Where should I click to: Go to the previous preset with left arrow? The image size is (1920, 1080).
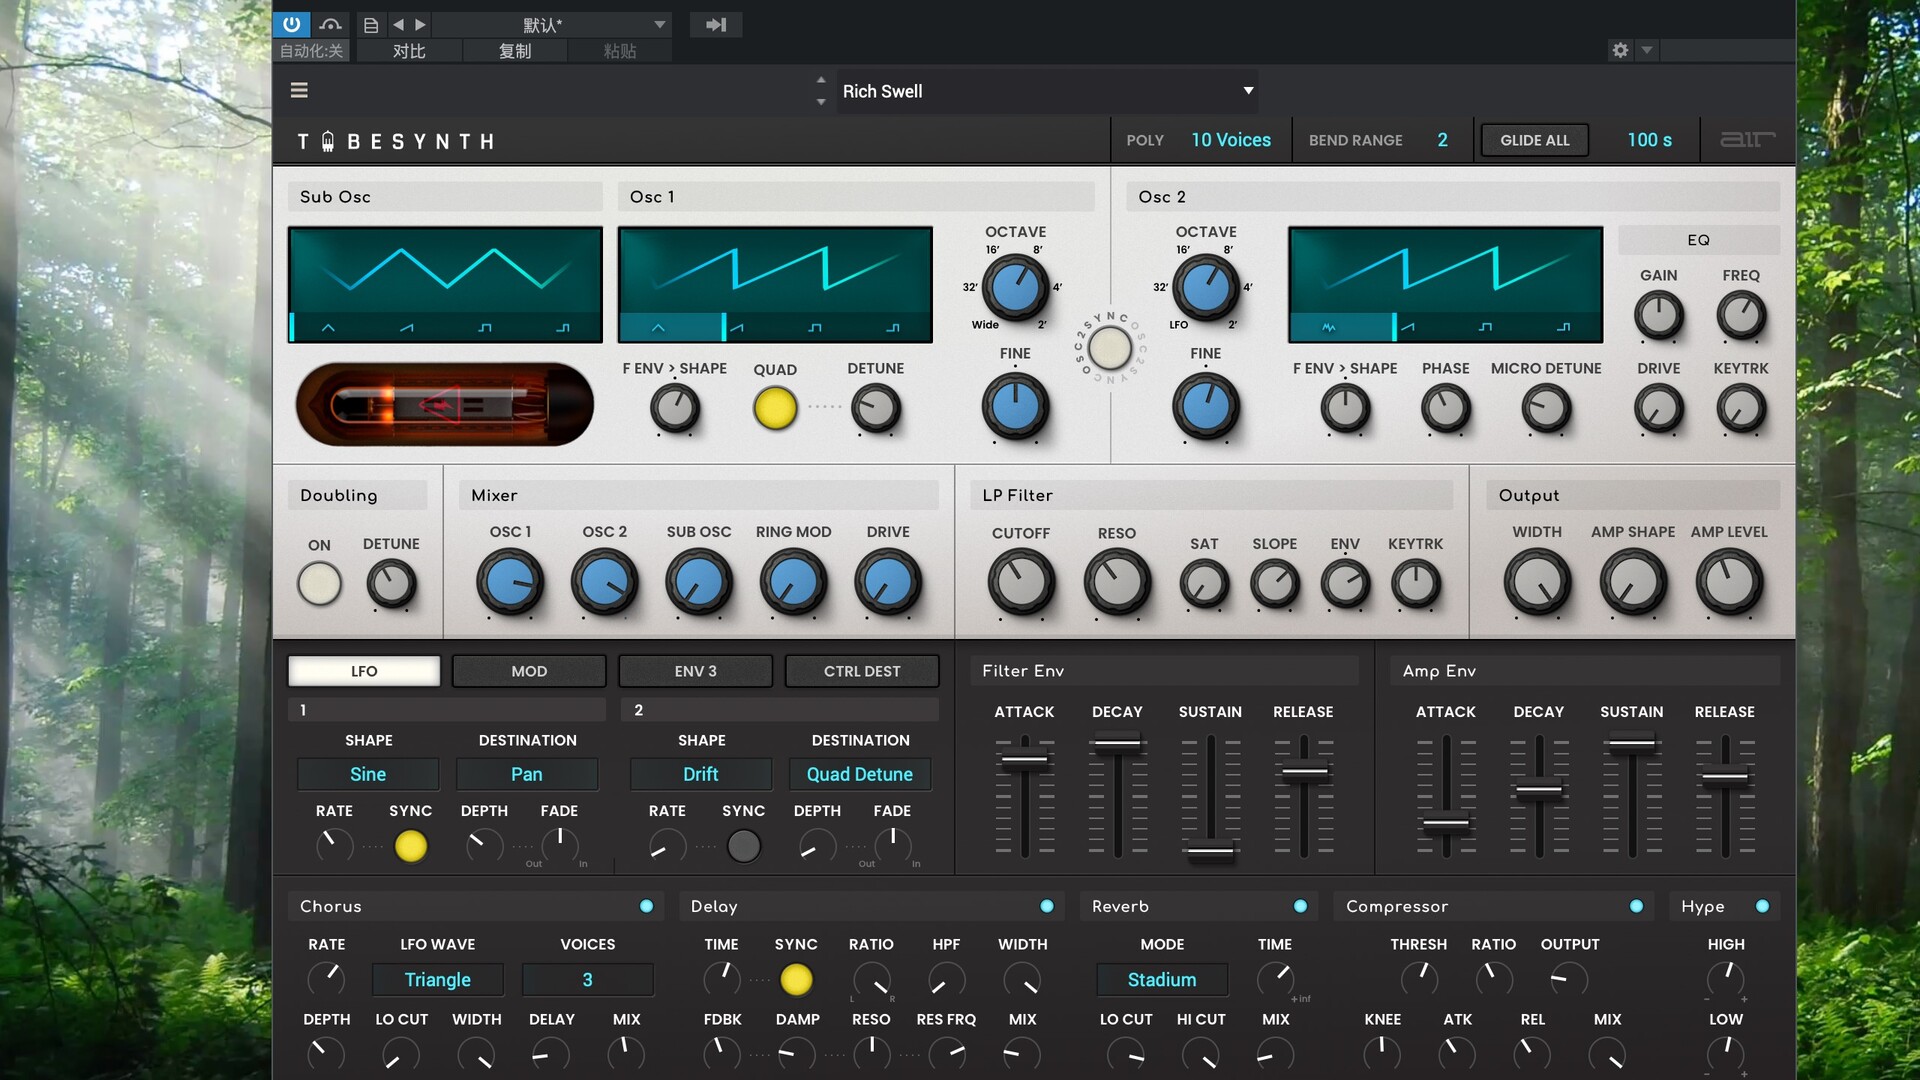(398, 25)
